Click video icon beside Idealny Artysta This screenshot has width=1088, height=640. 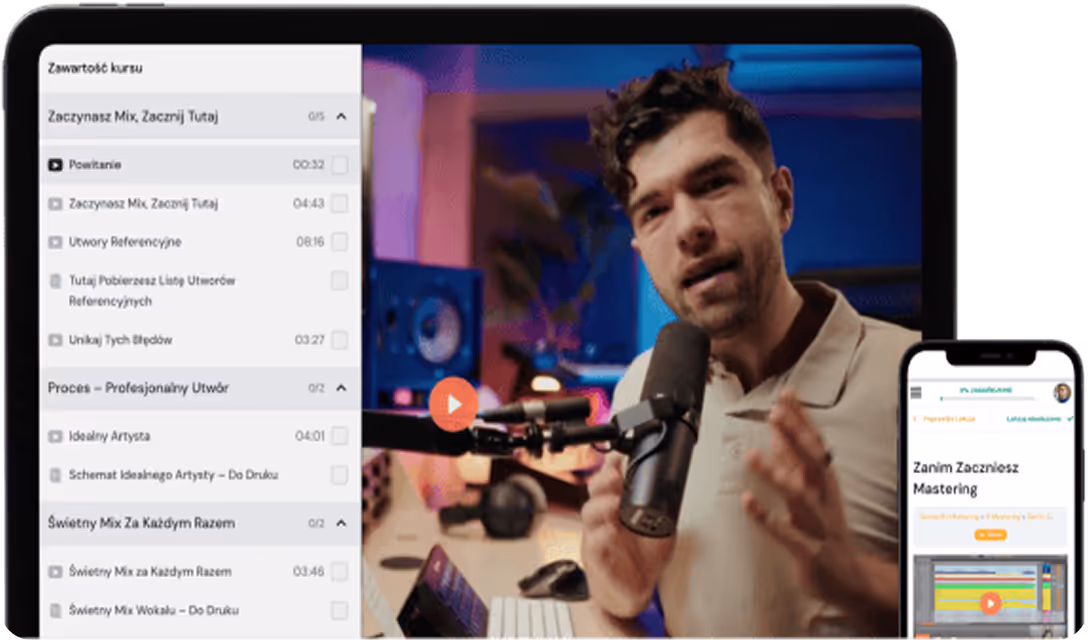[55, 437]
